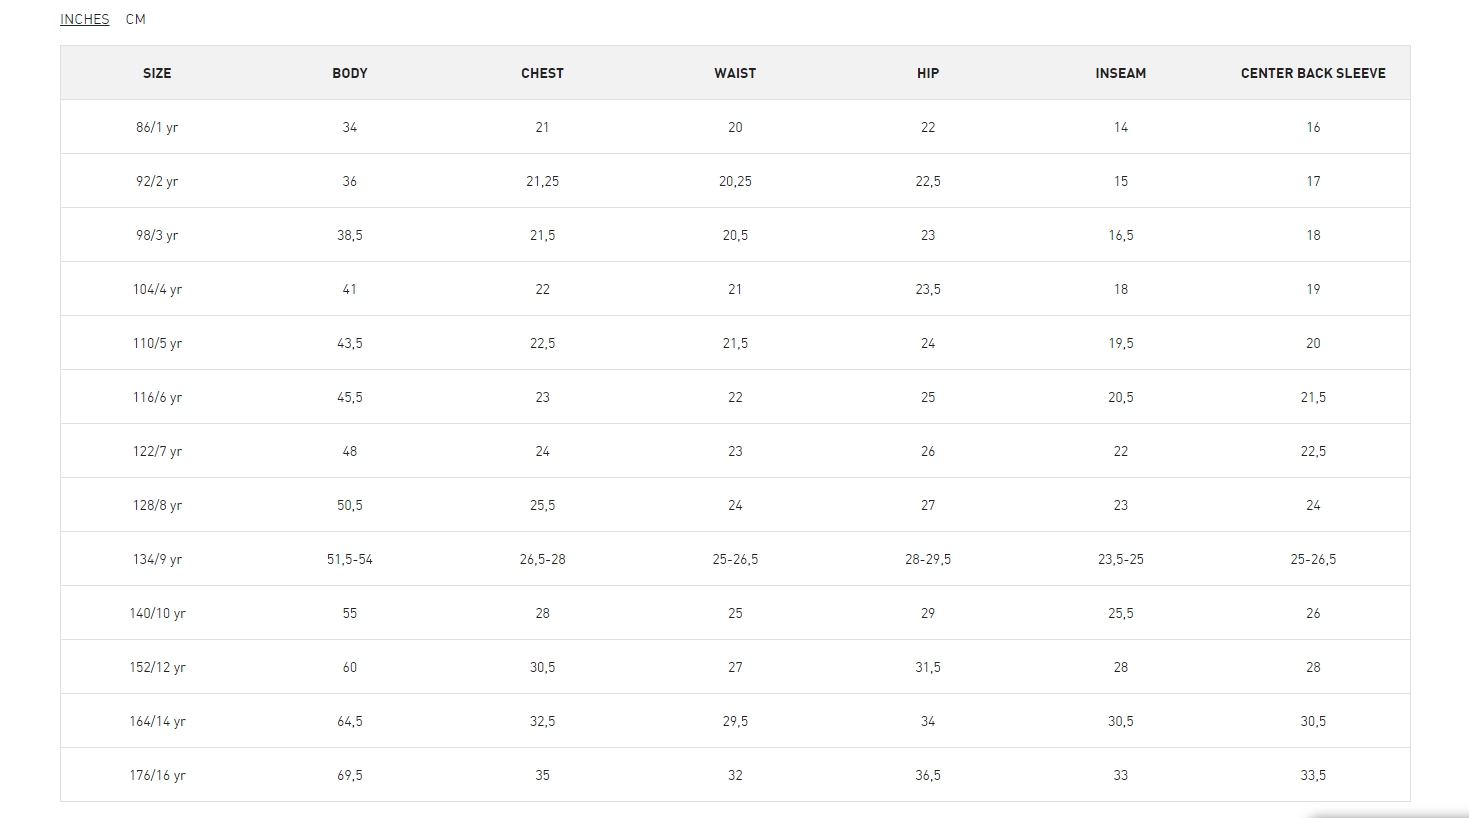
Task: Select the 128/8 yr size row
Action: pos(735,505)
